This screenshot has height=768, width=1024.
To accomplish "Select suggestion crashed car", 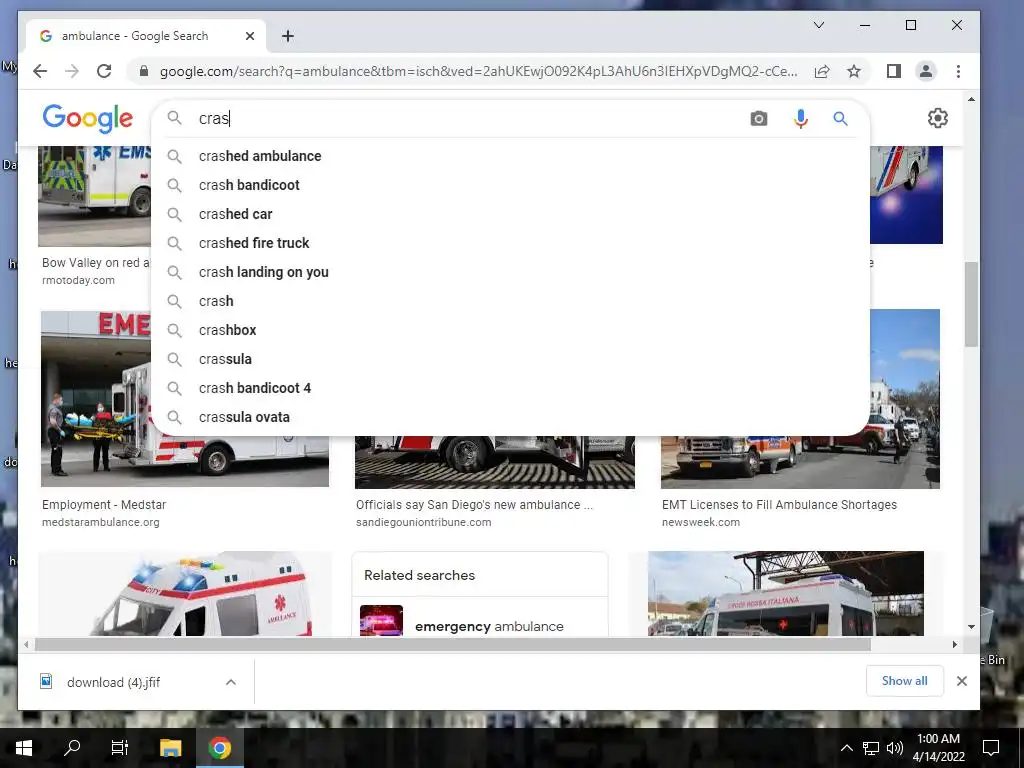I will pos(510,214).
